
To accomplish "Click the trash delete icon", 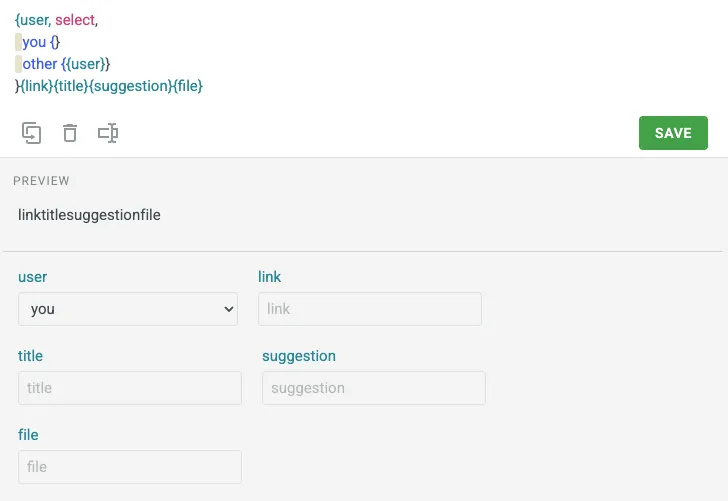I will pos(70,133).
